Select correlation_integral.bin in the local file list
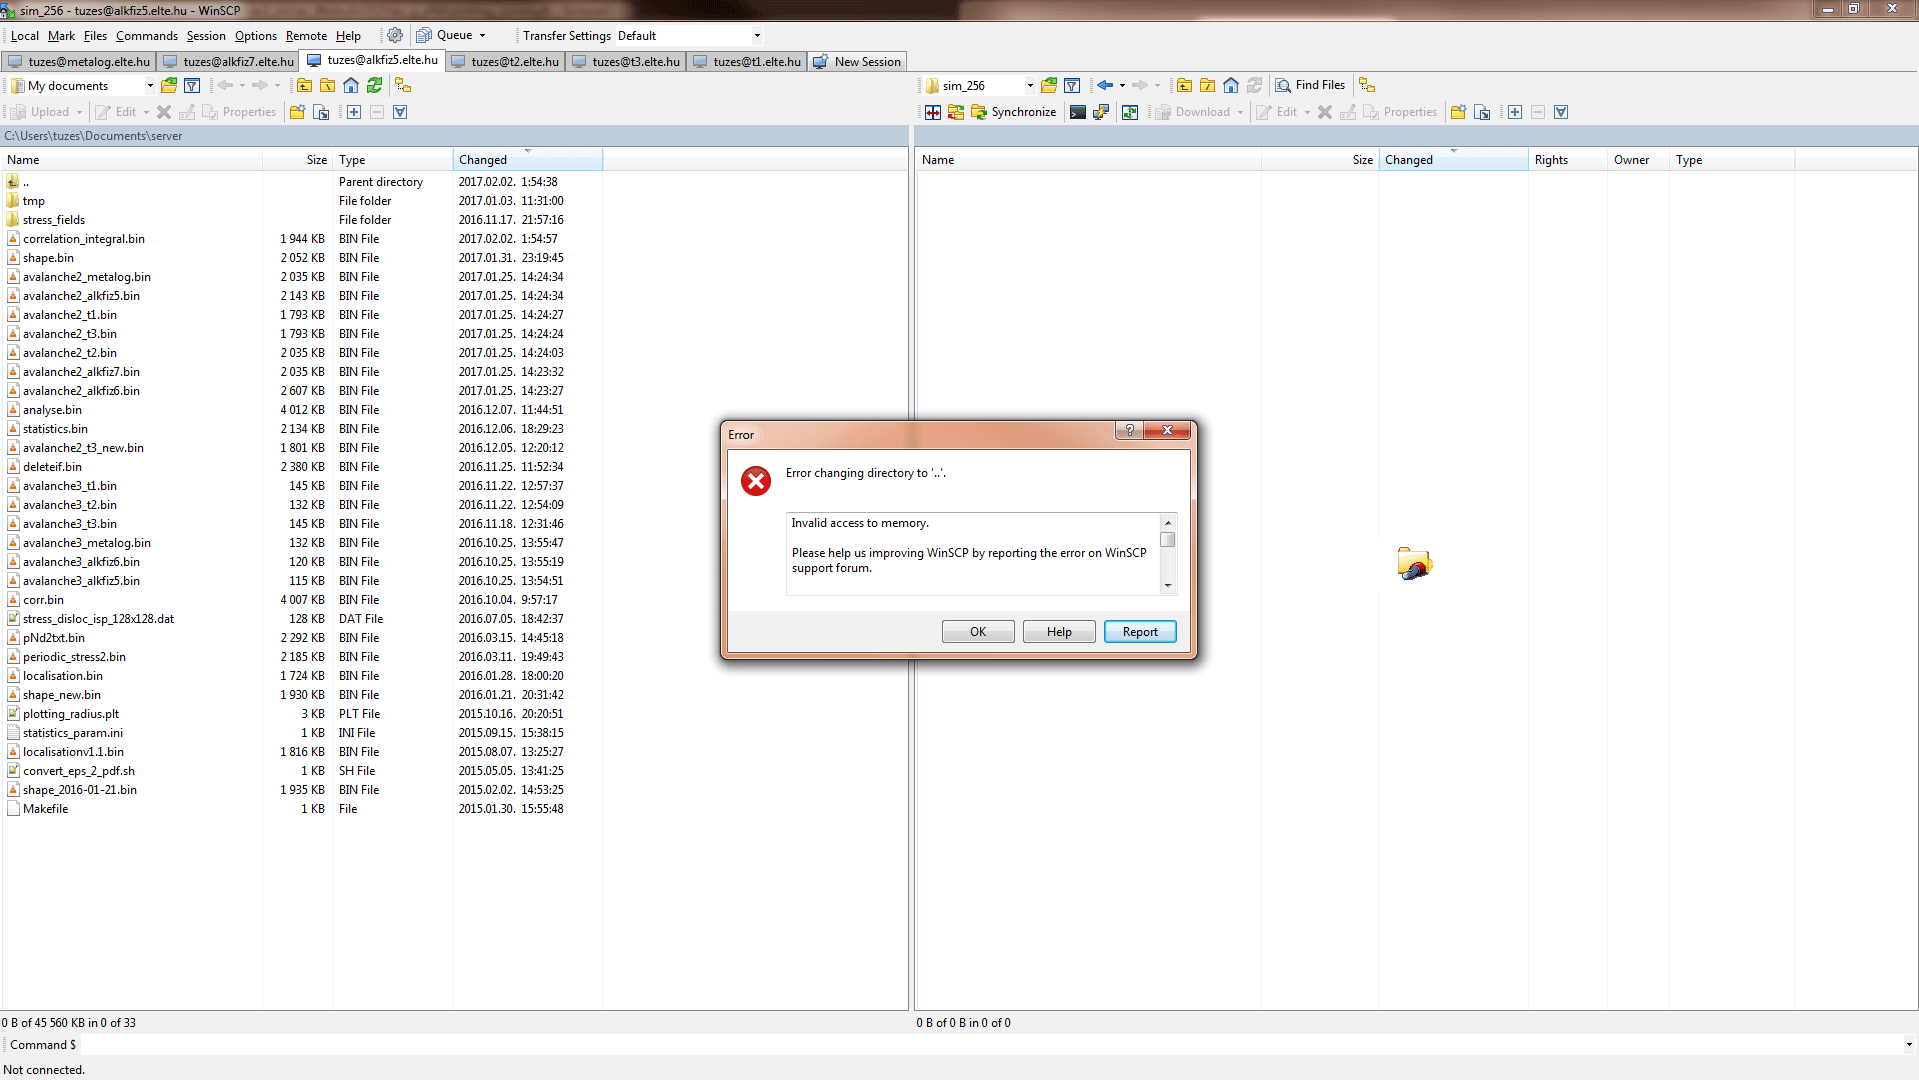The image size is (1919, 1080). coord(84,239)
